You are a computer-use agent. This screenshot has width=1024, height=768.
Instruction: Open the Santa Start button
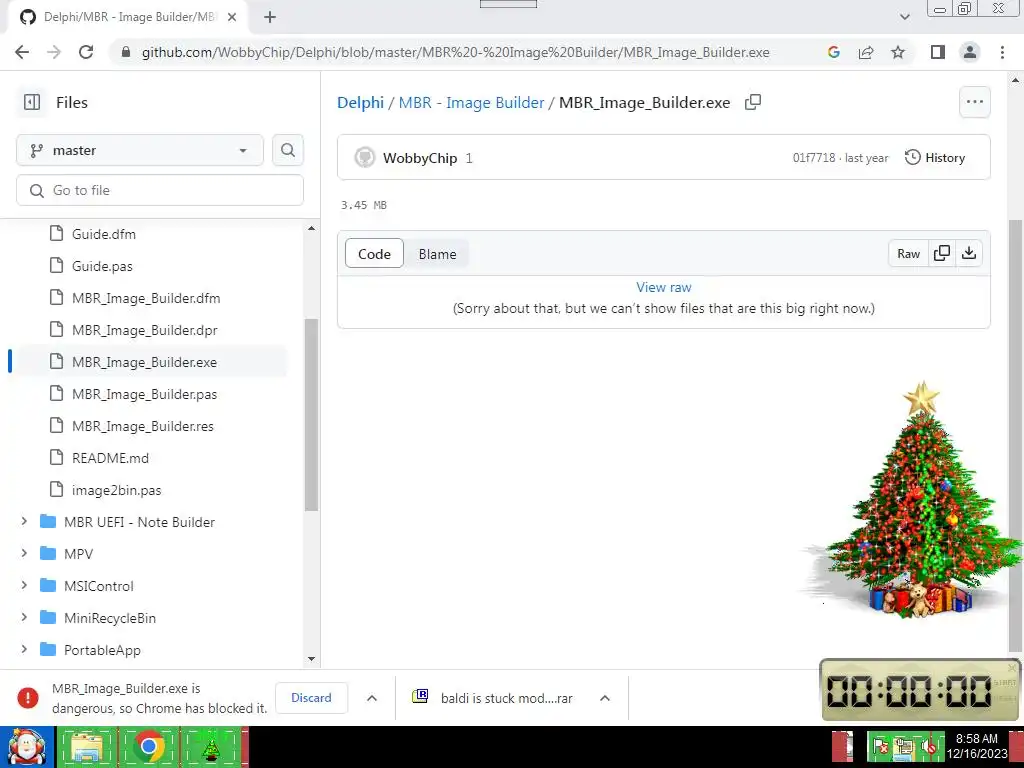tap(26, 747)
